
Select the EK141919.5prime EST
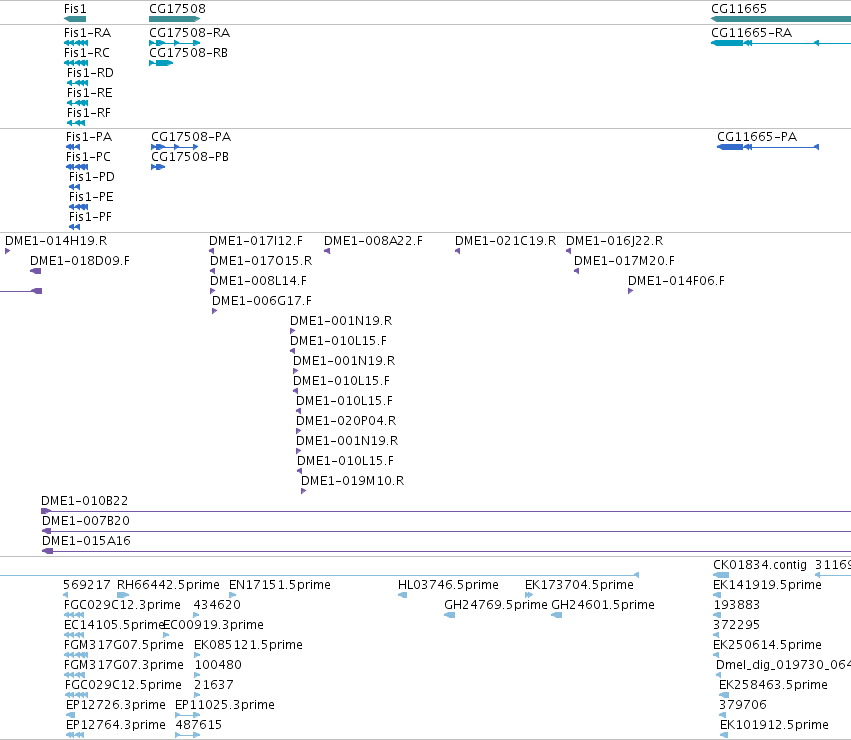pyautogui.click(x=767, y=585)
